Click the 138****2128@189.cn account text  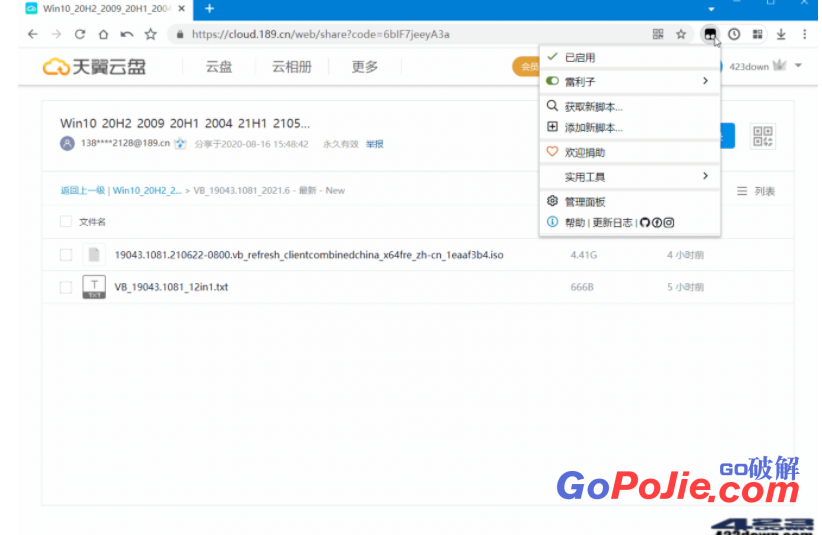tap(125, 143)
